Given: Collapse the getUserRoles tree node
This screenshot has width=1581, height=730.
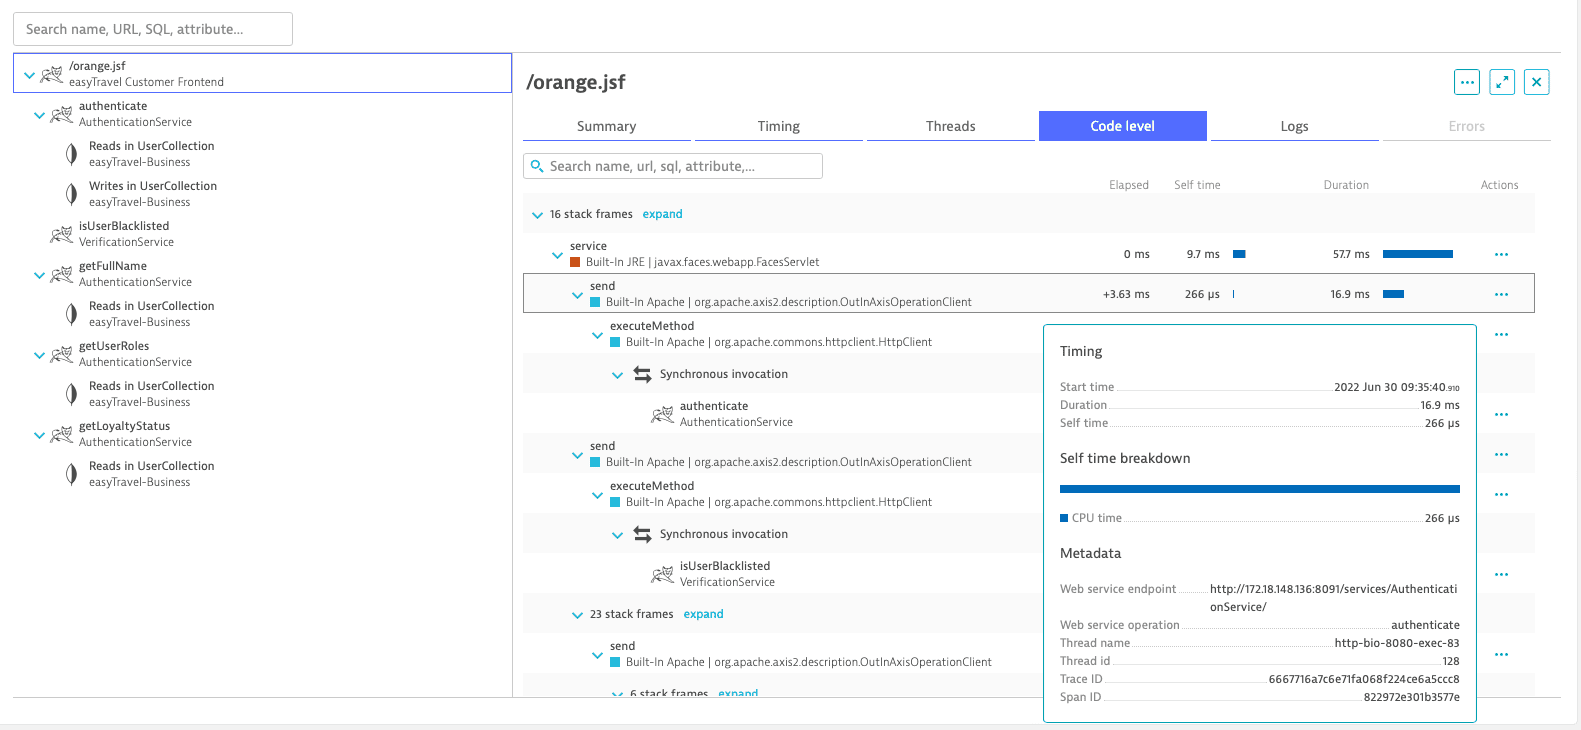Looking at the screenshot, I should 39,355.
